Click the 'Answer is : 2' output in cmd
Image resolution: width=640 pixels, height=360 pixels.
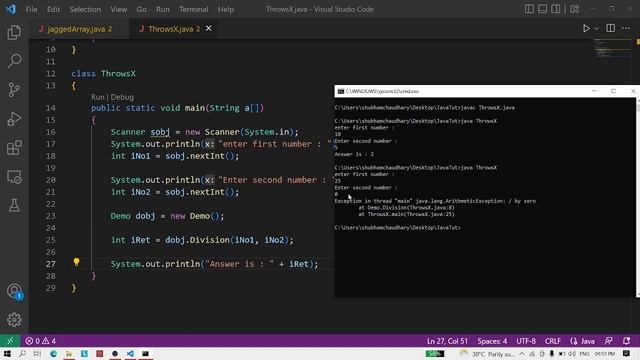tap(354, 154)
